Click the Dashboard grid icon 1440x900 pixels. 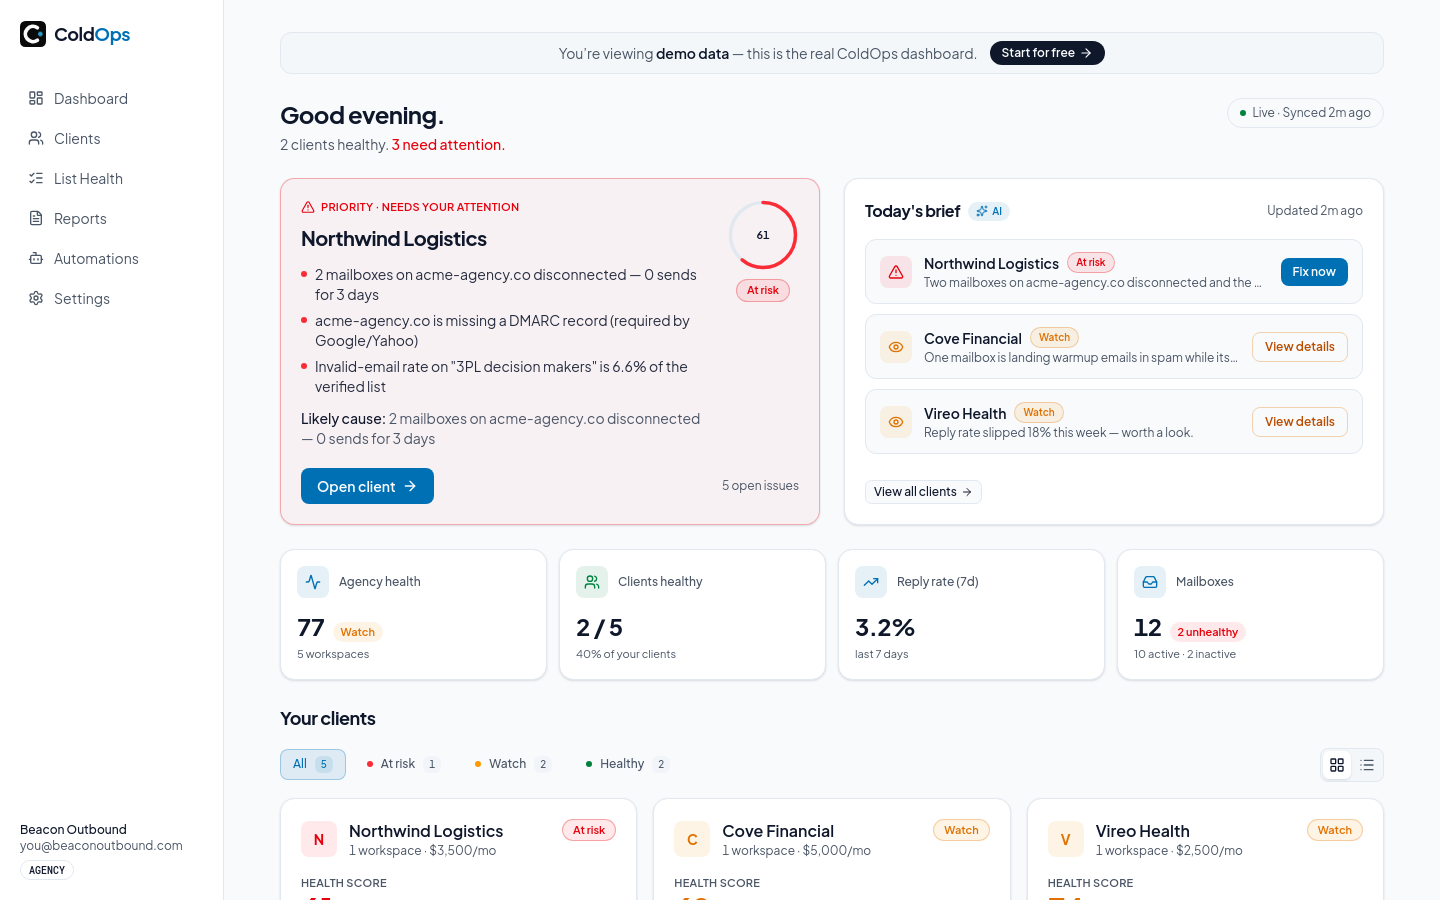click(x=36, y=98)
